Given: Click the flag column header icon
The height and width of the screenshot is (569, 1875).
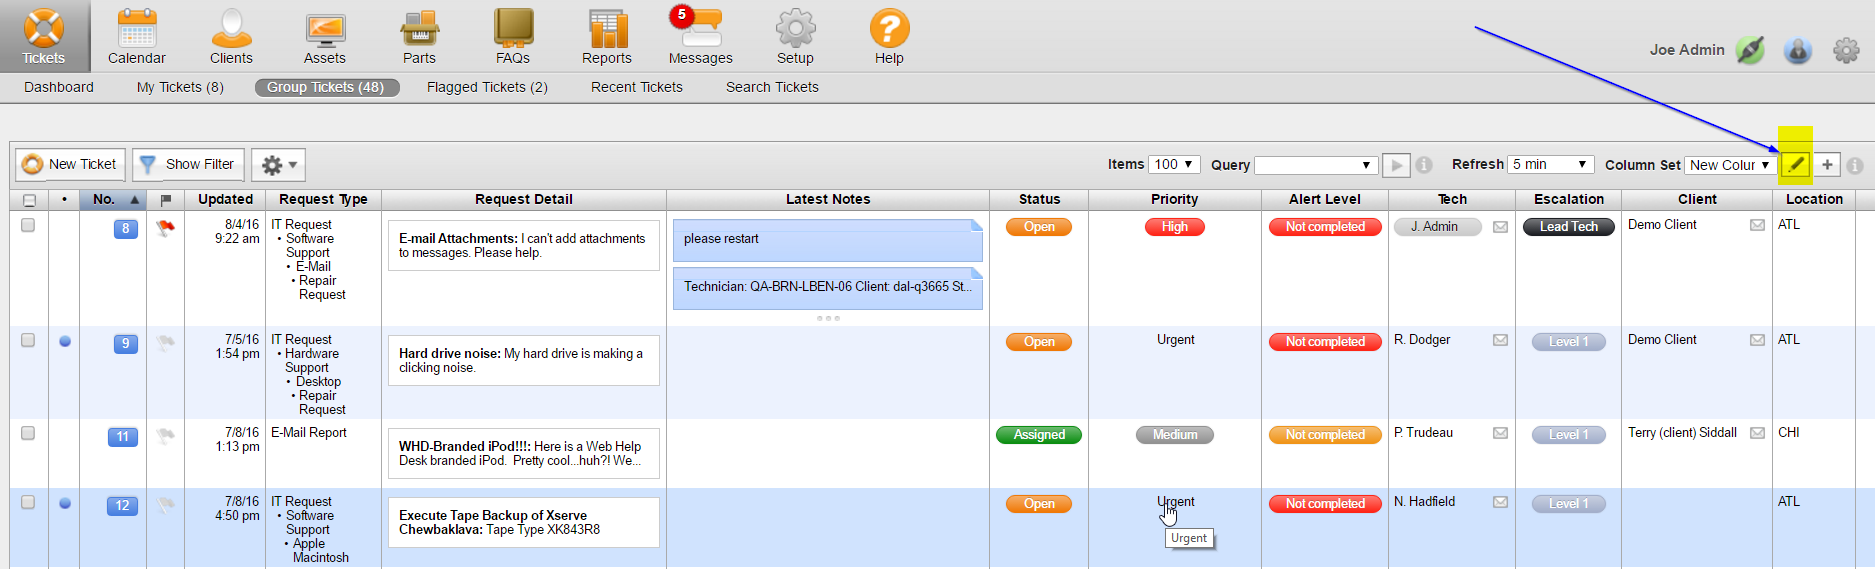Looking at the screenshot, I should 166,200.
